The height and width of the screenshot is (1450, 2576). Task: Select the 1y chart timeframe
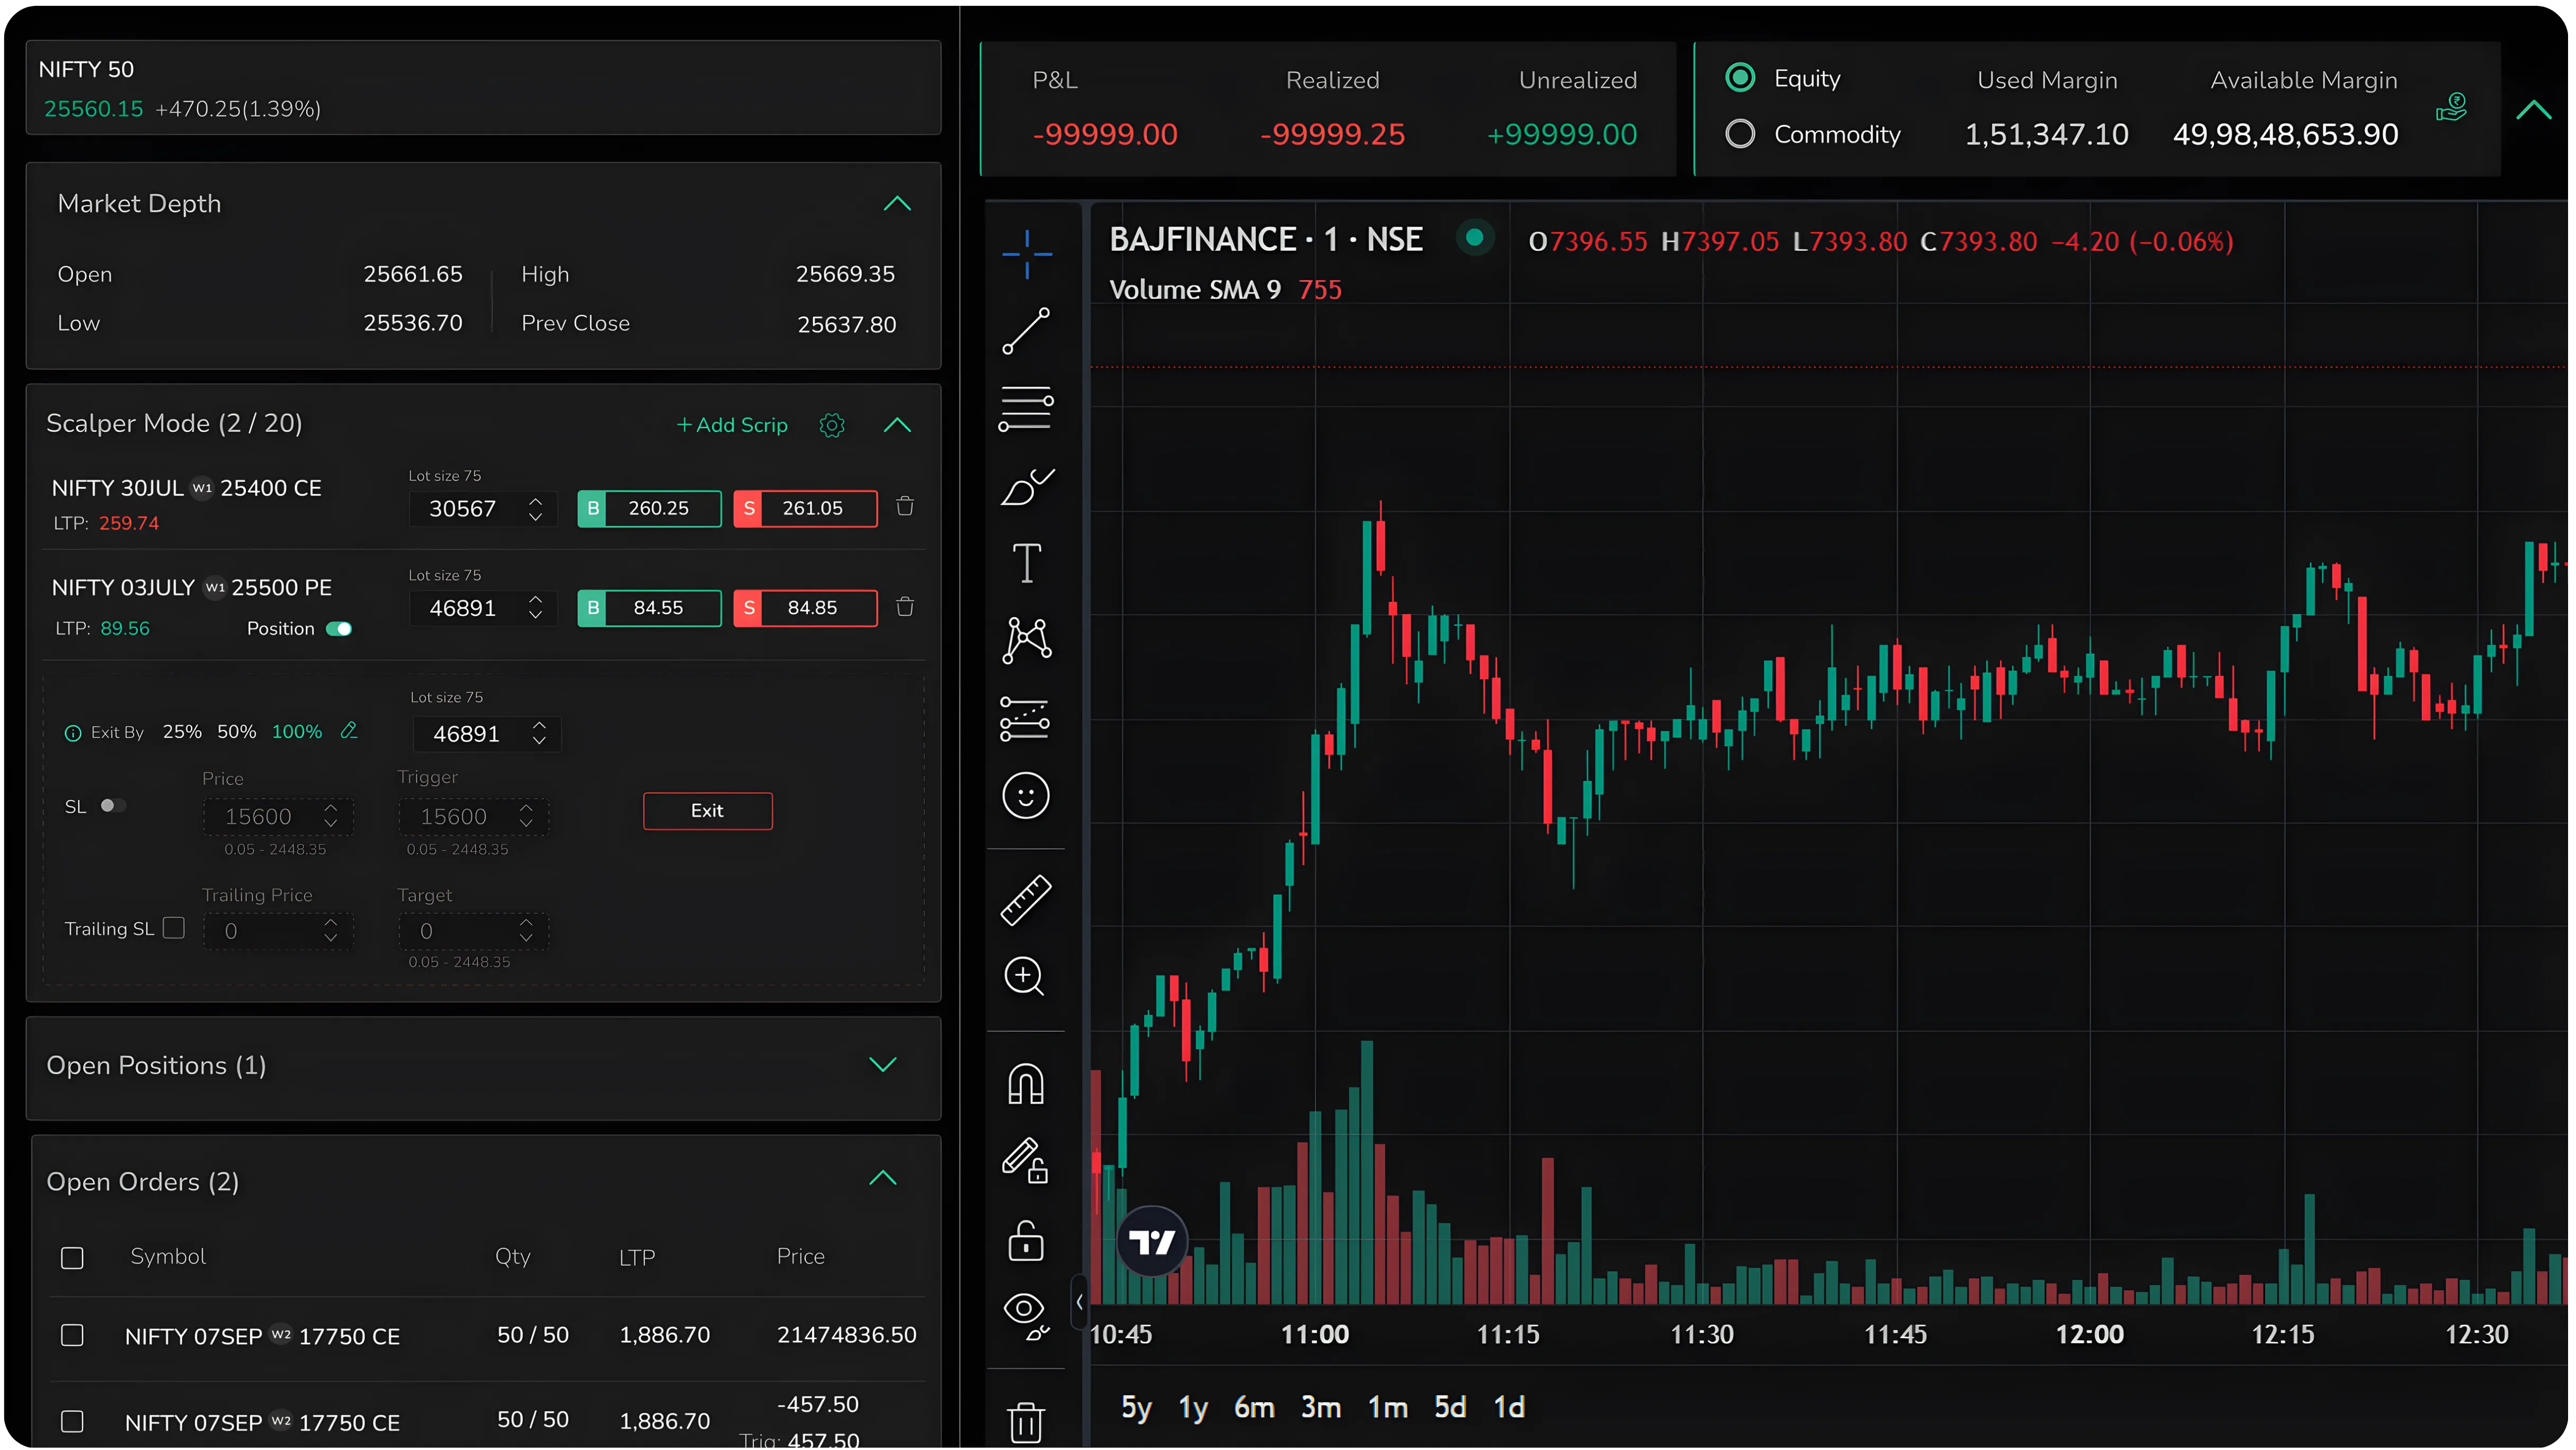1192,1408
